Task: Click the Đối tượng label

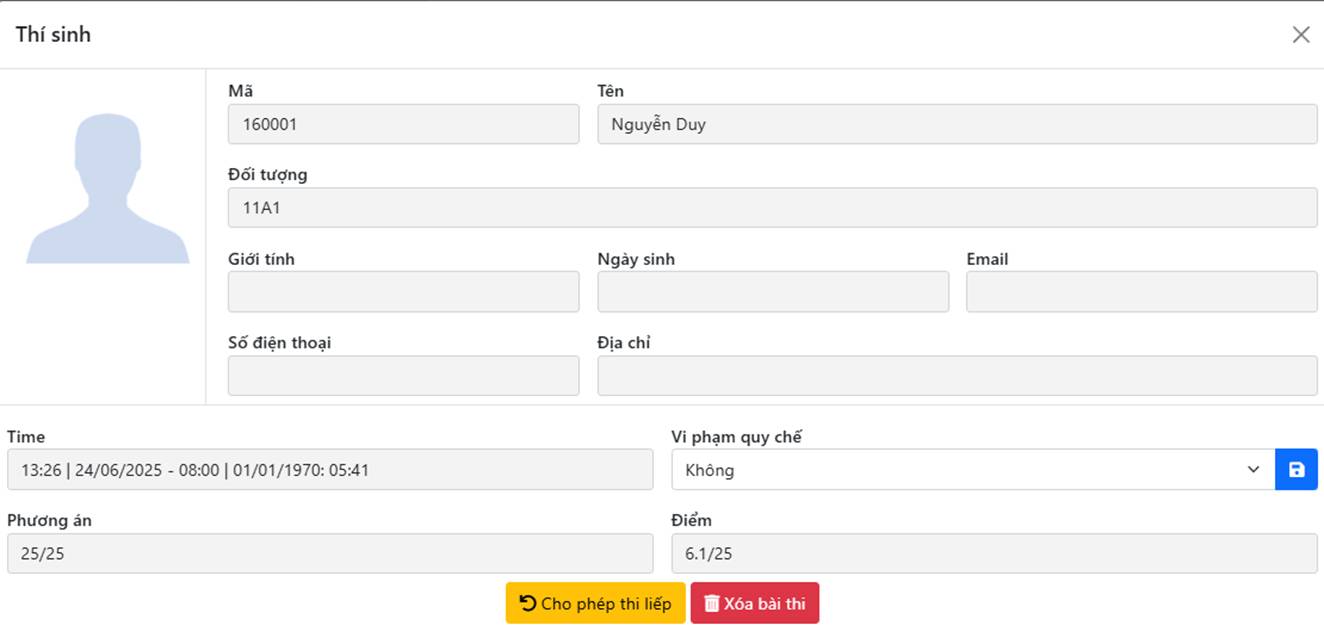Action: tap(268, 175)
